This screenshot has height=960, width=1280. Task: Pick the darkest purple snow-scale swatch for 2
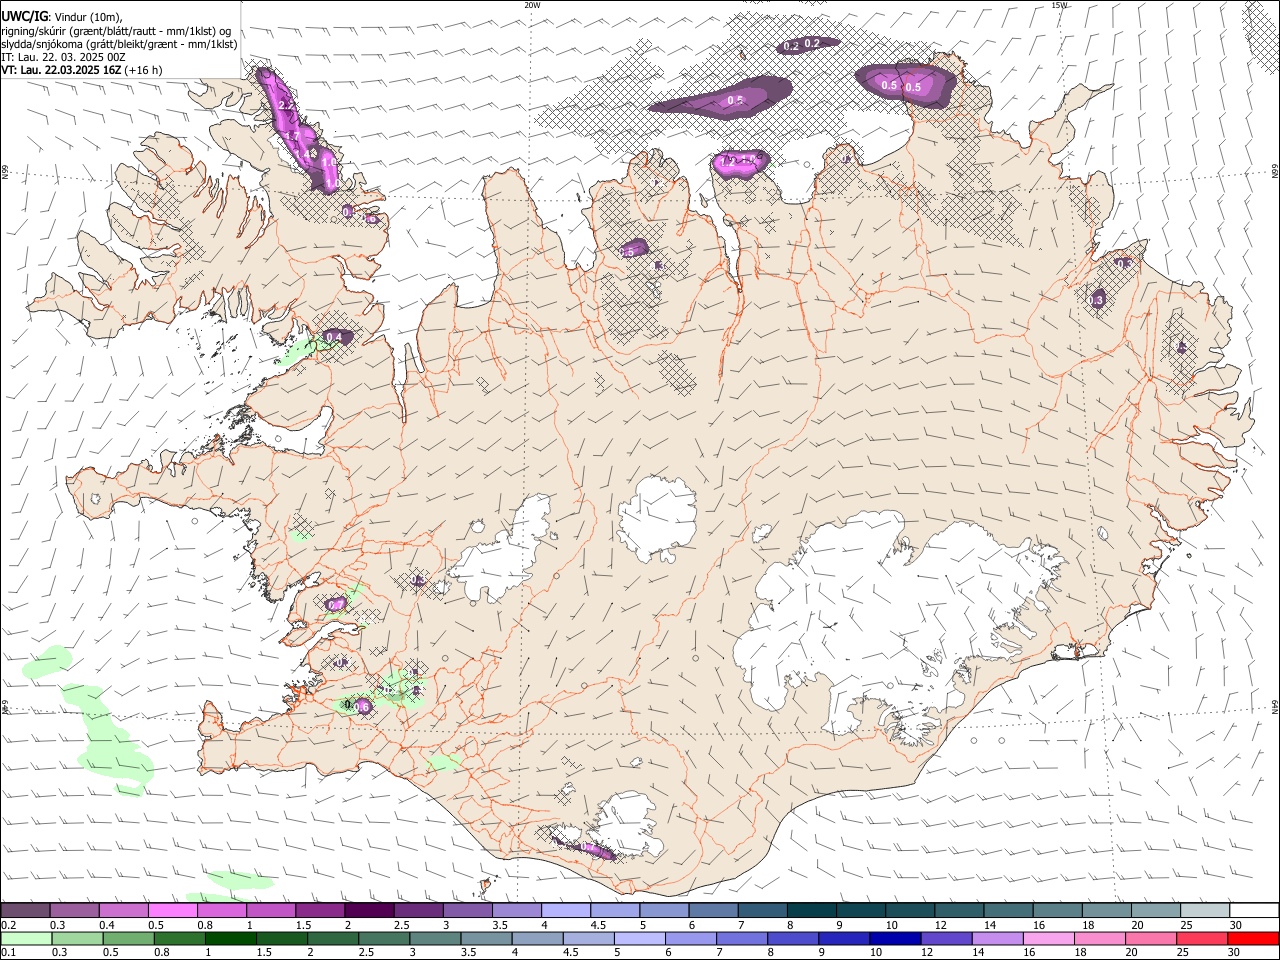(x=369, y=910)
